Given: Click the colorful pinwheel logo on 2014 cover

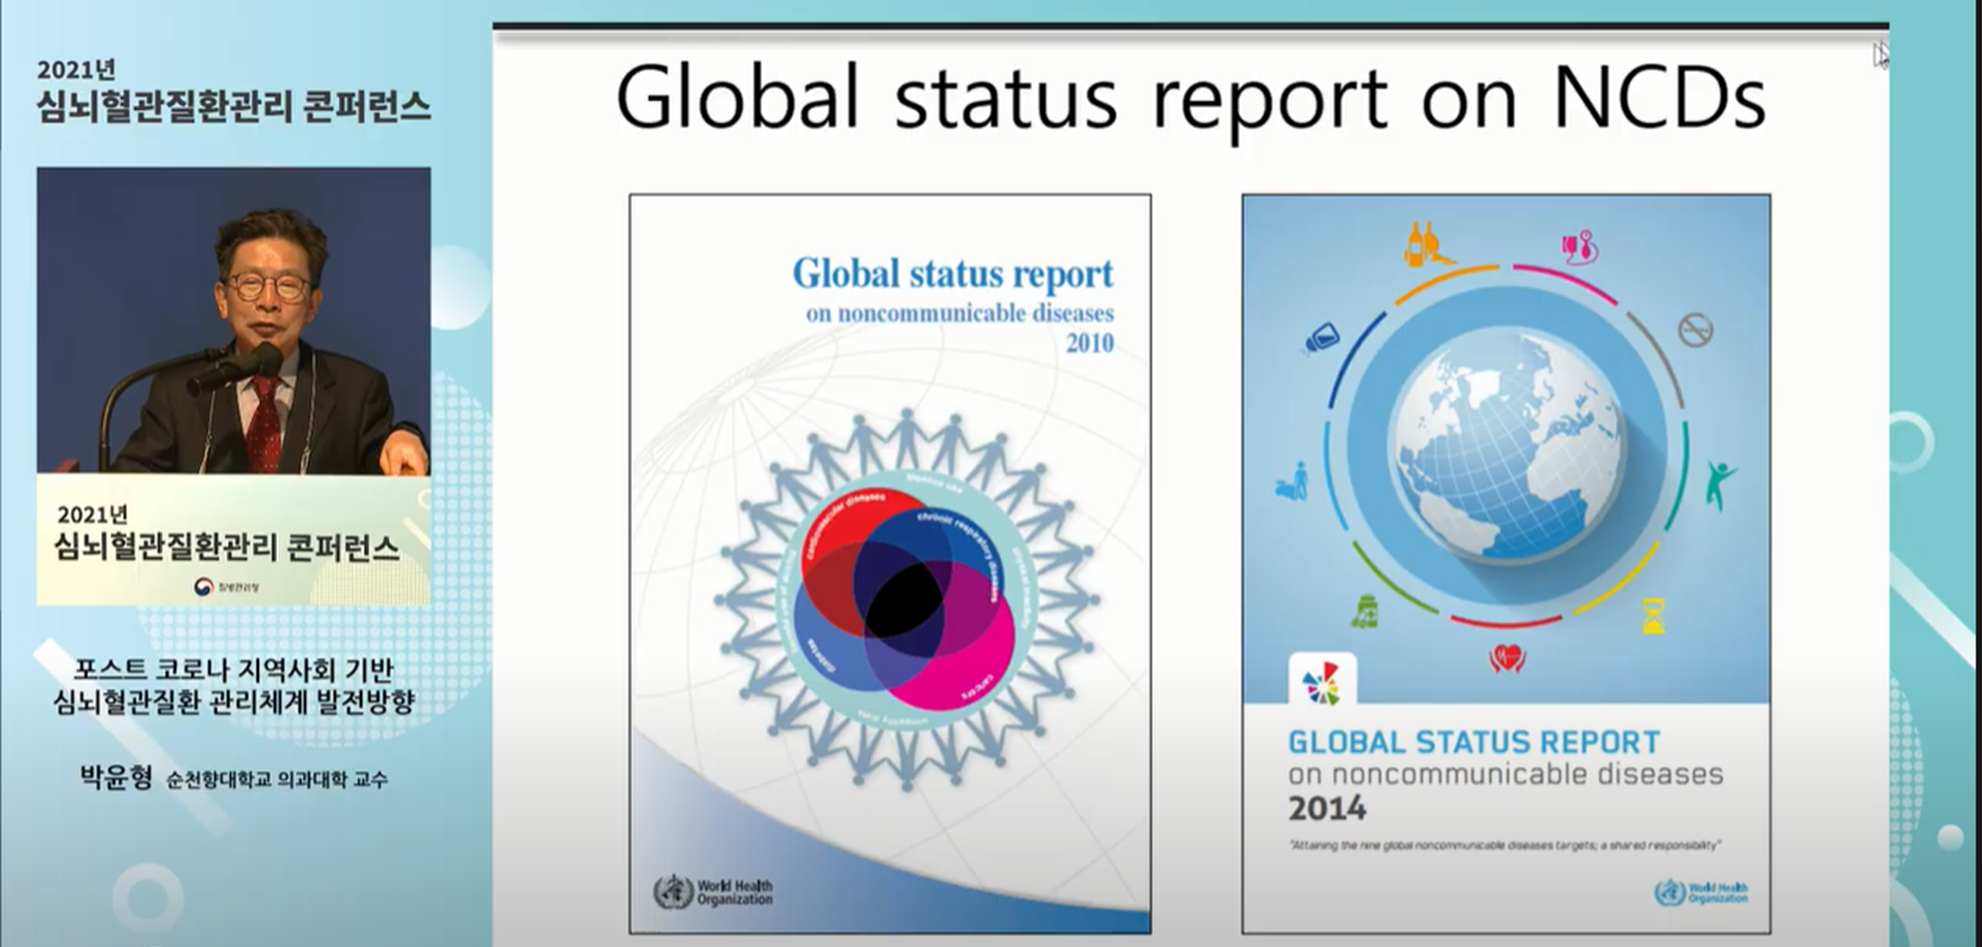Looking at the screenshot, I should pos(1322,683).
